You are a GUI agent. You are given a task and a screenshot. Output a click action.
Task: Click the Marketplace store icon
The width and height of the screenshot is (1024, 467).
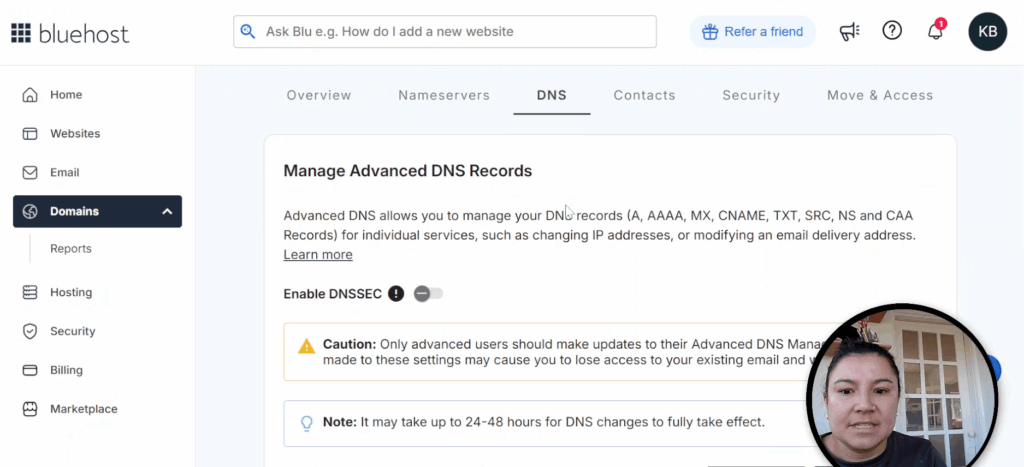[30, 409]
